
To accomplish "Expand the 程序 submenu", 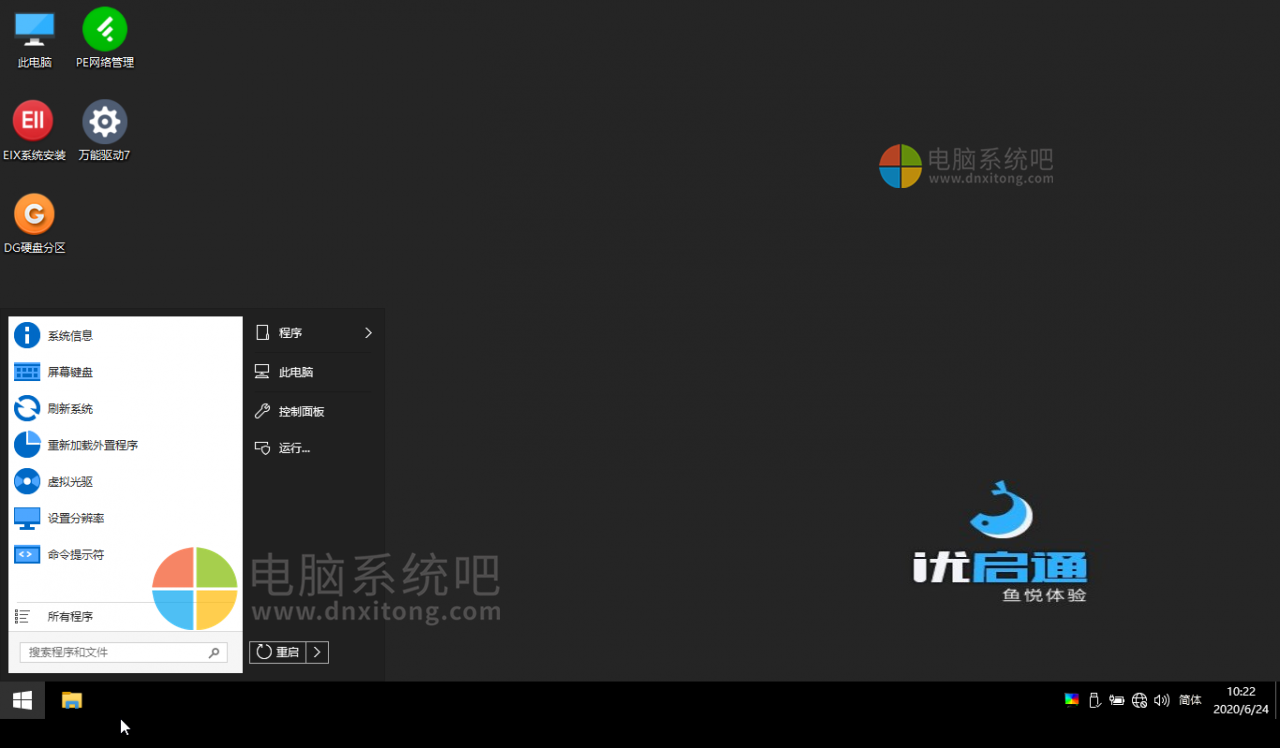I will coord(314,333).
